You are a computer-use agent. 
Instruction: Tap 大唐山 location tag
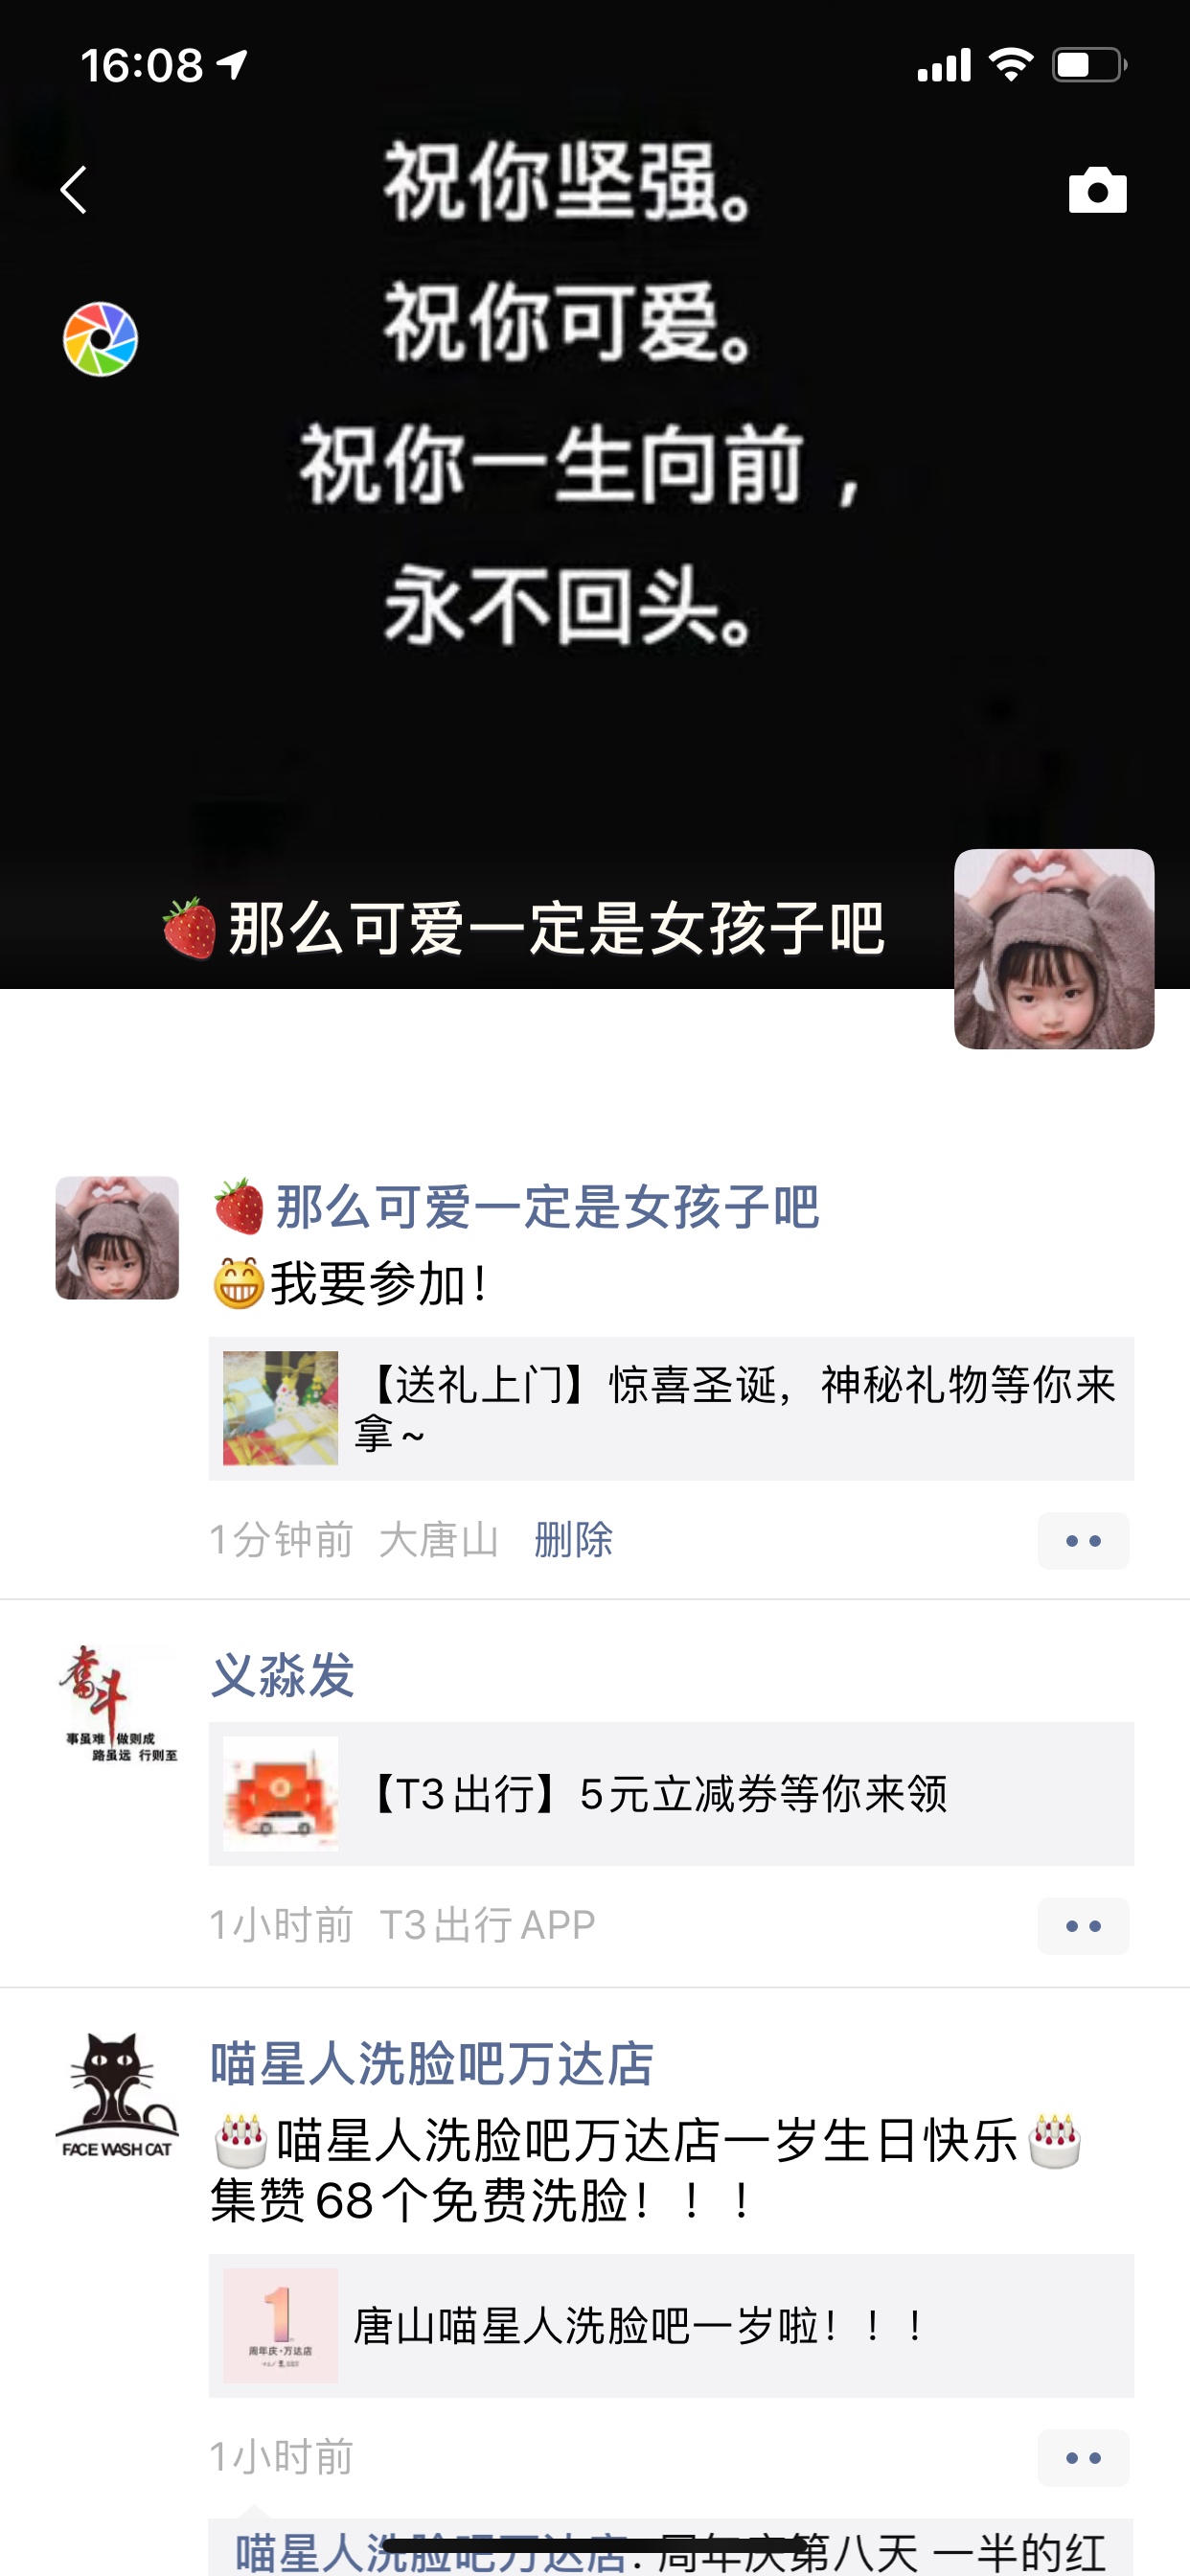coord(439,1540)
